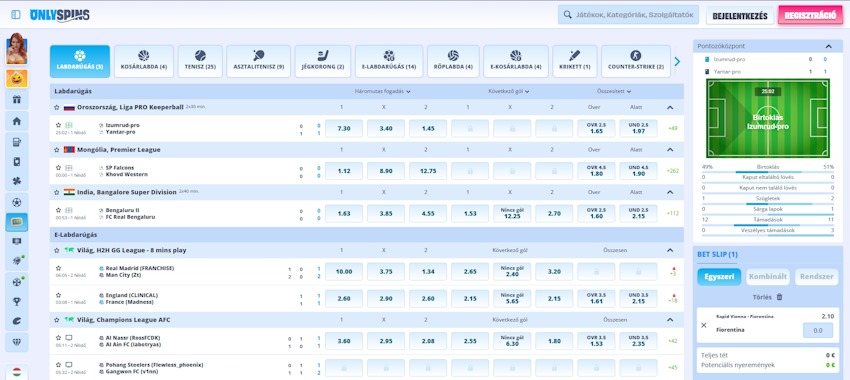Open pitch tracker icon for Izumrud-pro match
Screen dimensions: 850x380
69,125
